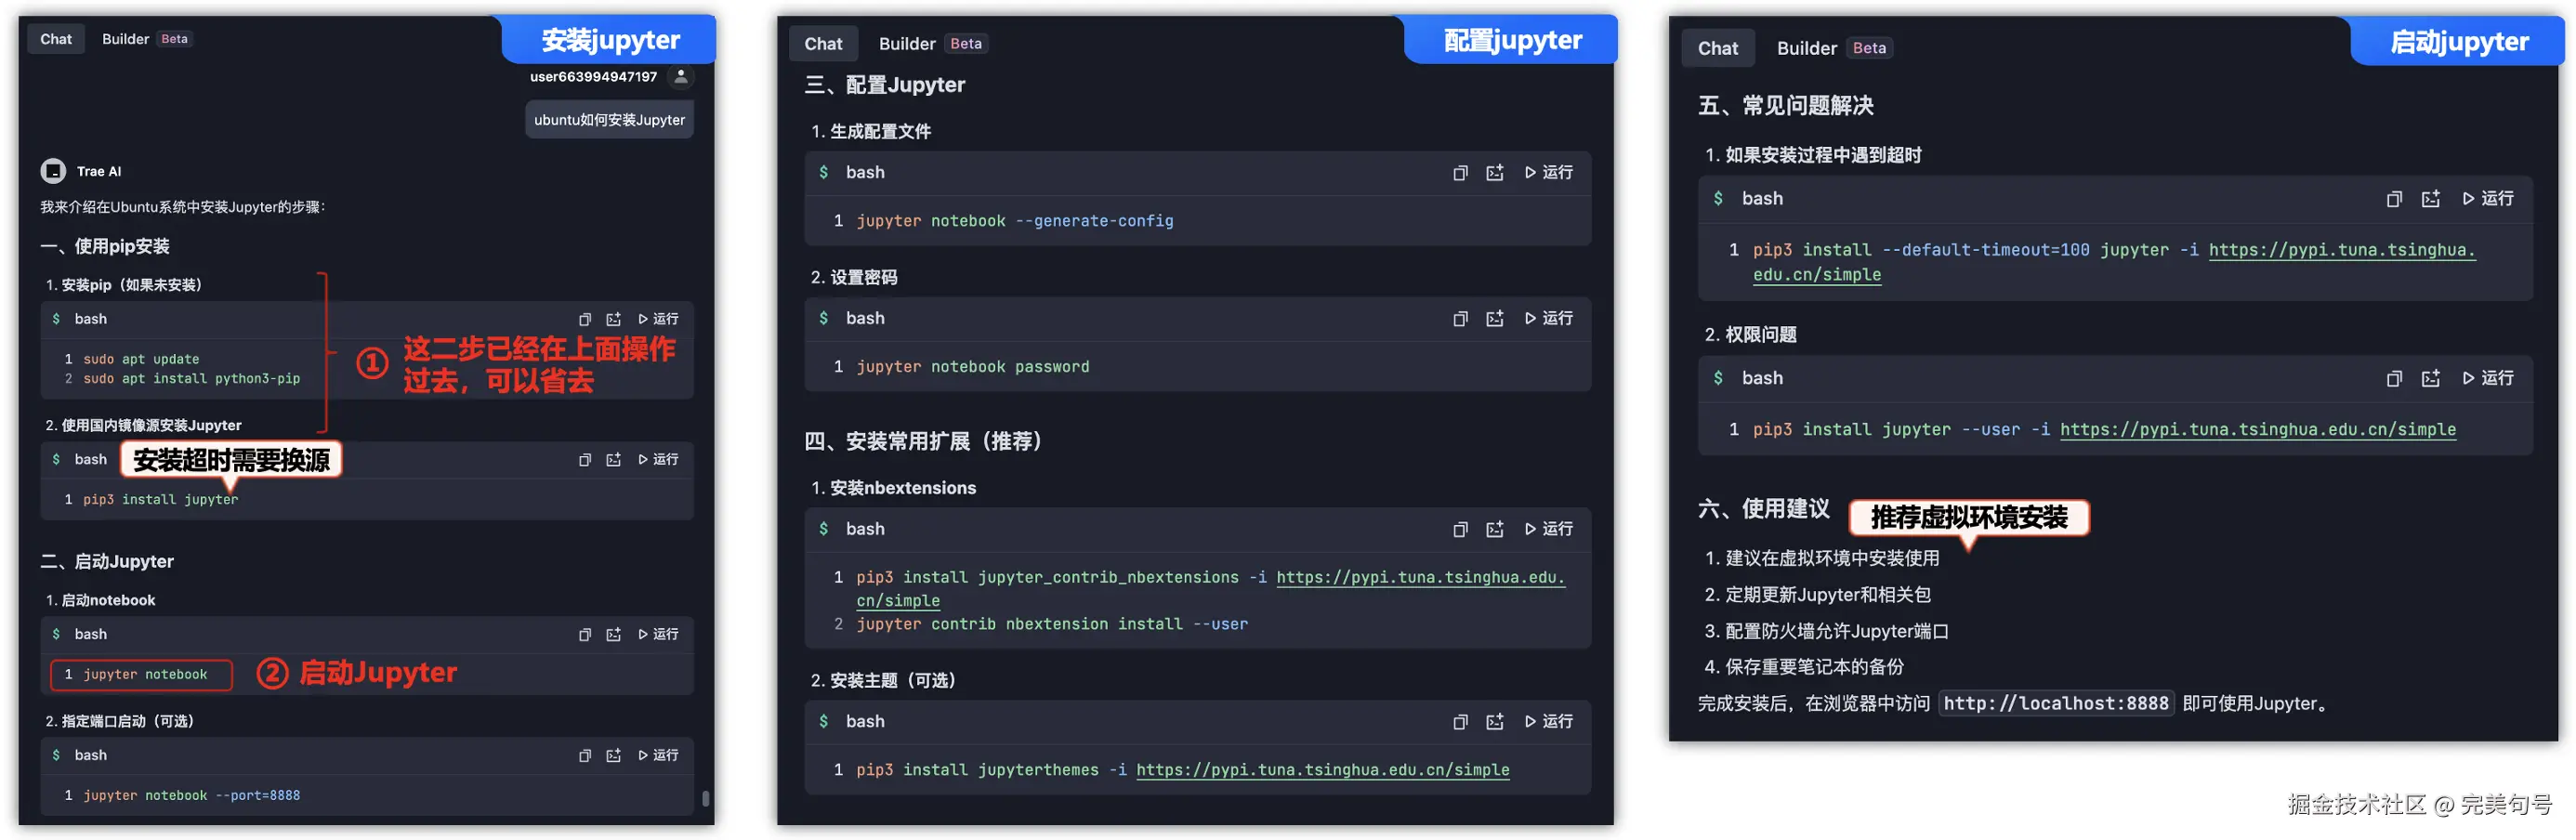Copy the 'jupyter notebook password' block

point(1460,318)
